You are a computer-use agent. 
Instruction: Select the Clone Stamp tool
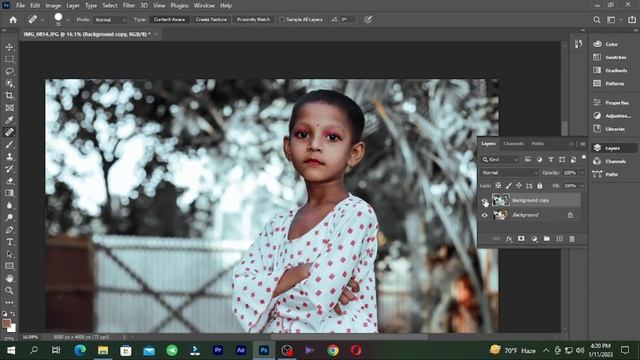pos(9,157)
